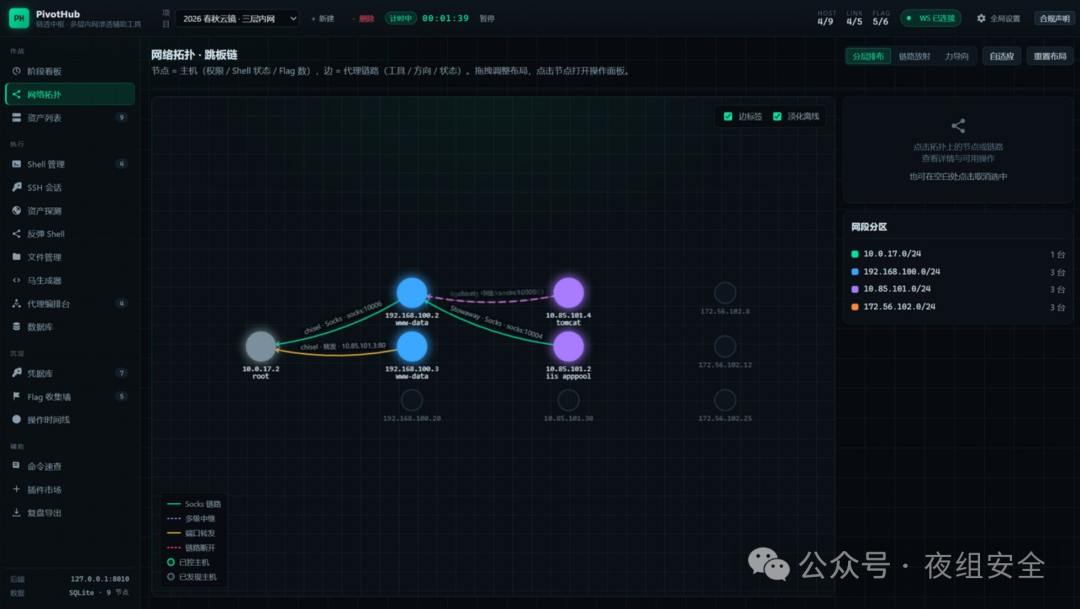Screen dimensions: 1080x609
Task: Open the 文件管理 folder icon
Action: click(17, 257)
